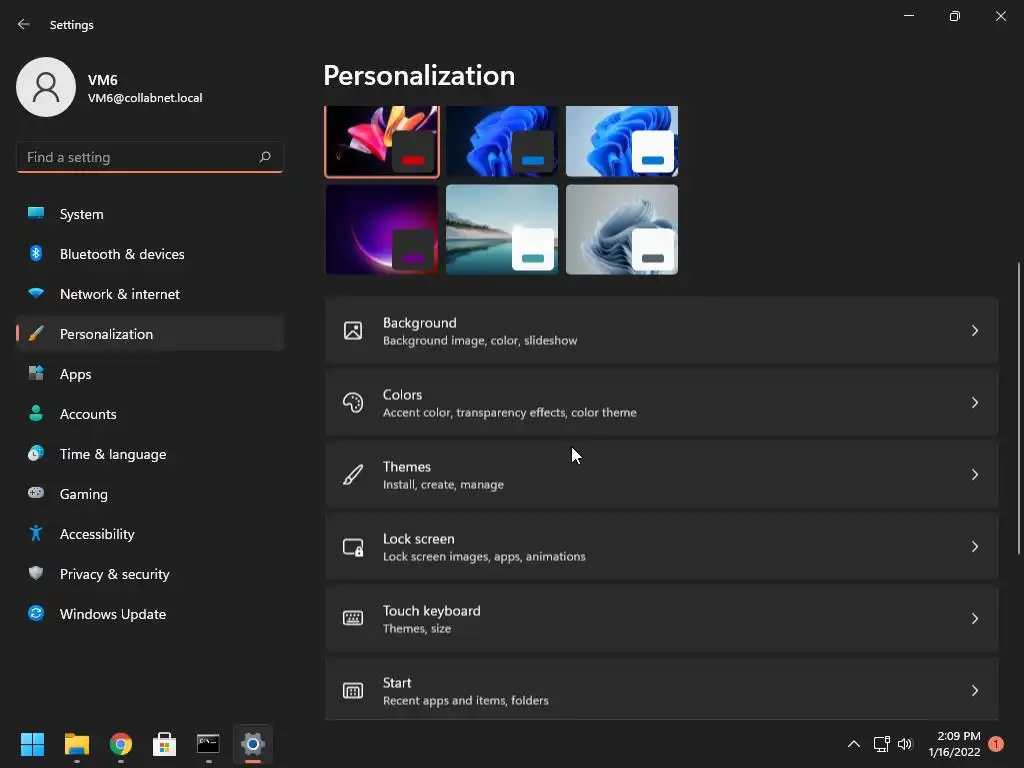Click the Background picture icon
Image resolution: width=1024 pixels, height=768 pixels.
tap(353, 330)
